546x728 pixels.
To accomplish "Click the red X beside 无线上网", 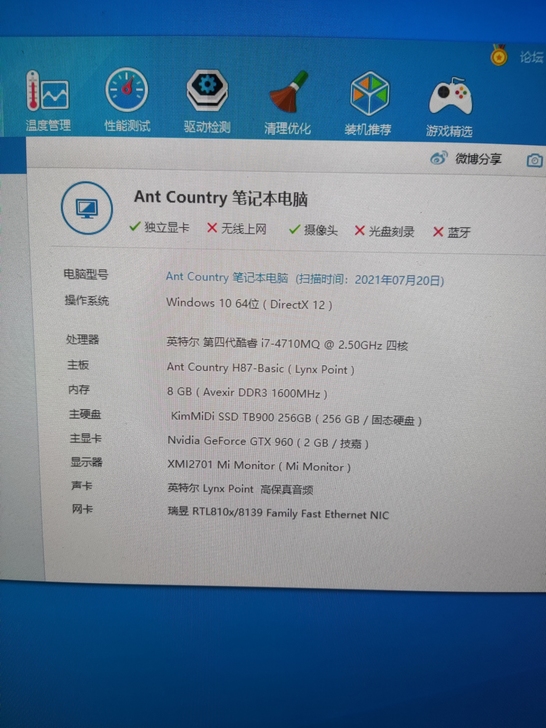I will 212,228.
